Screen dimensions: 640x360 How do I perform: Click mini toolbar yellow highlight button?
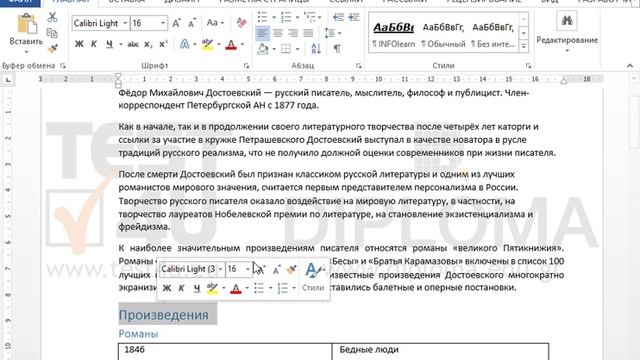212,288
